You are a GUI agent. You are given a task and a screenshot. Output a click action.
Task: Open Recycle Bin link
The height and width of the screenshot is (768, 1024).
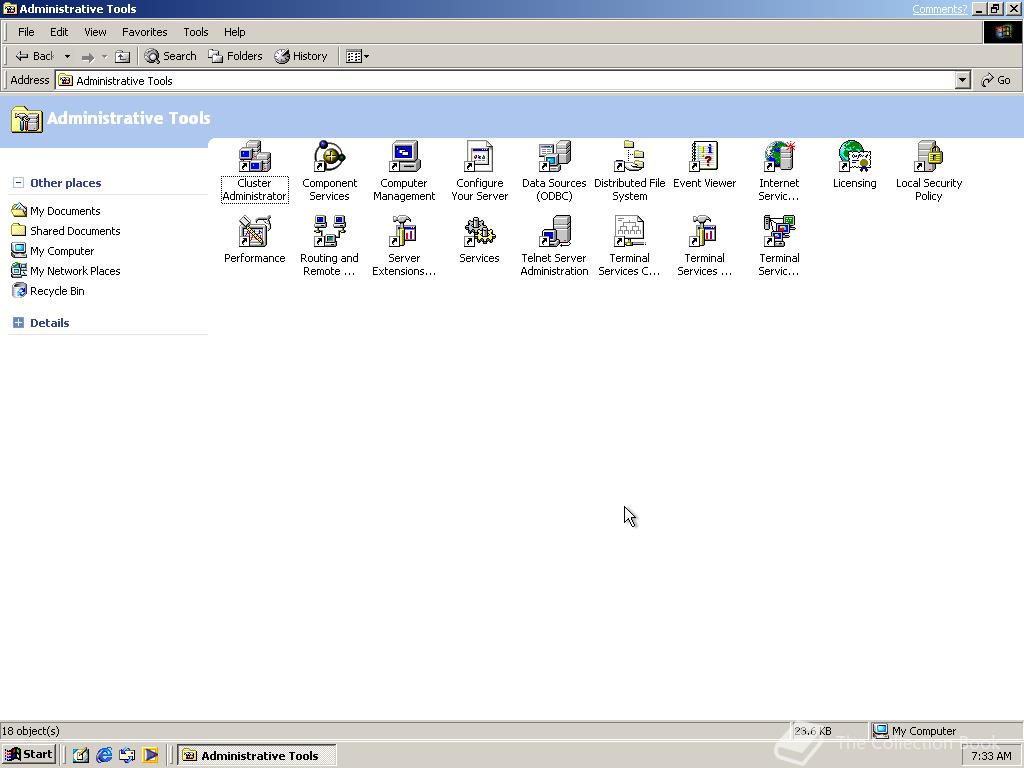click(48, 291)
